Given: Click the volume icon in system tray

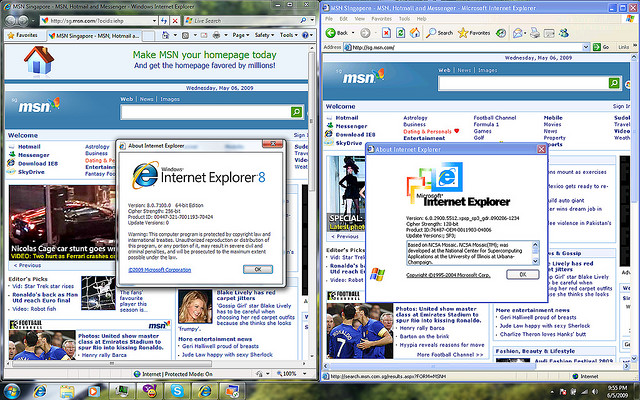Looking at the screenshot, I should (595, 391).
